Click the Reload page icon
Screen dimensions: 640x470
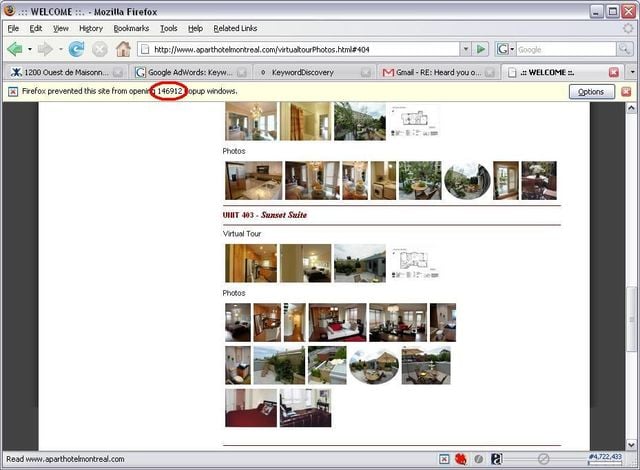[76, 49]
